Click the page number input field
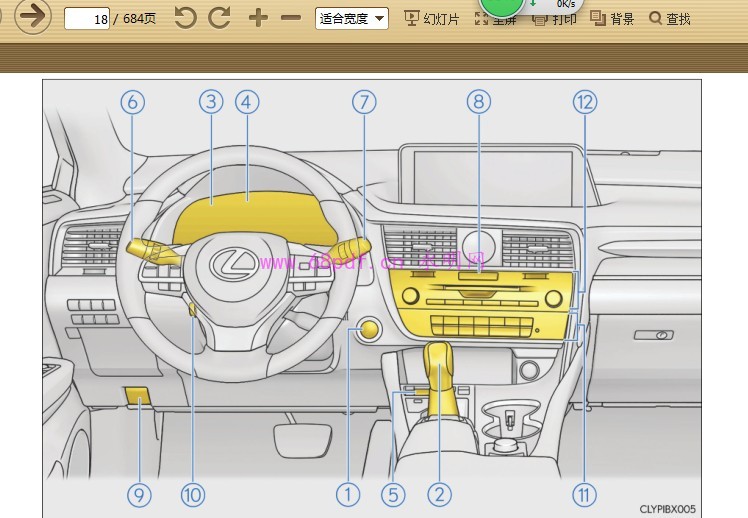The height and width of the screenshot is (518, 748). [87, 18]
